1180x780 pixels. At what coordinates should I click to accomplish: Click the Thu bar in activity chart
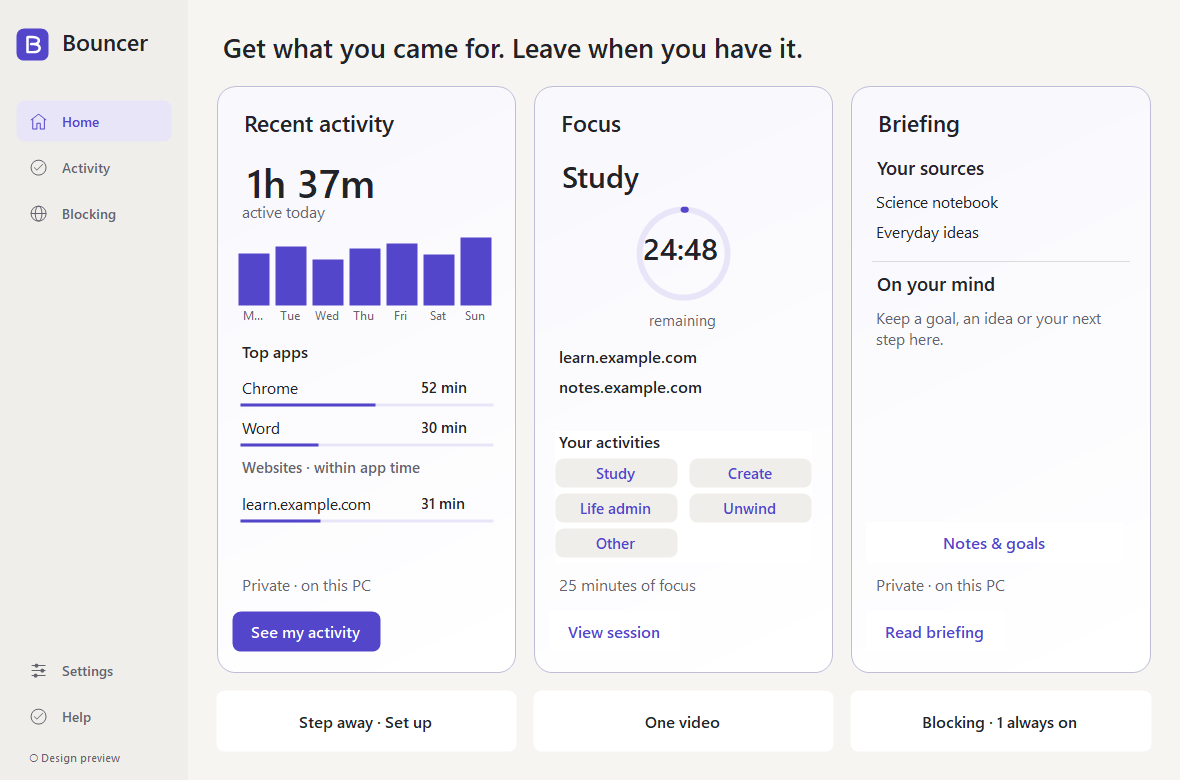(365, 276)
